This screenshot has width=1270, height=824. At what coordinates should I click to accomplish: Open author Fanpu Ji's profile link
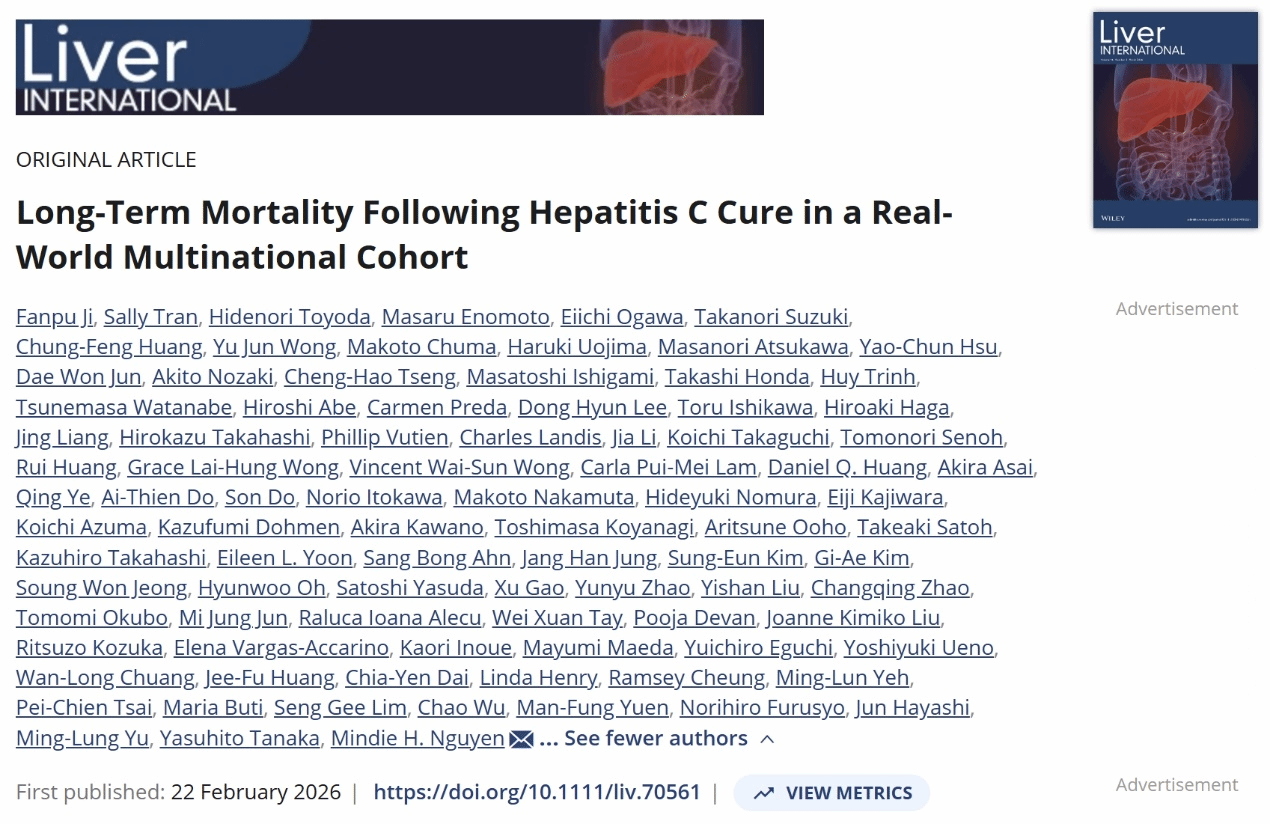pyautogui.click(x=54, y=317)
